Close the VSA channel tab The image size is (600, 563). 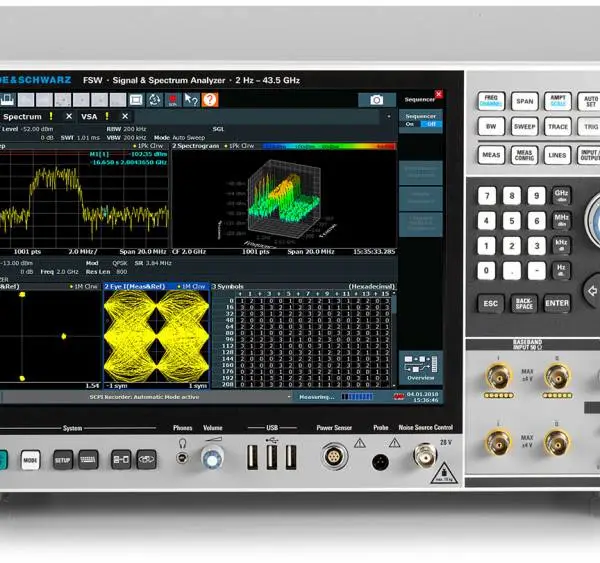pos(125,116)
